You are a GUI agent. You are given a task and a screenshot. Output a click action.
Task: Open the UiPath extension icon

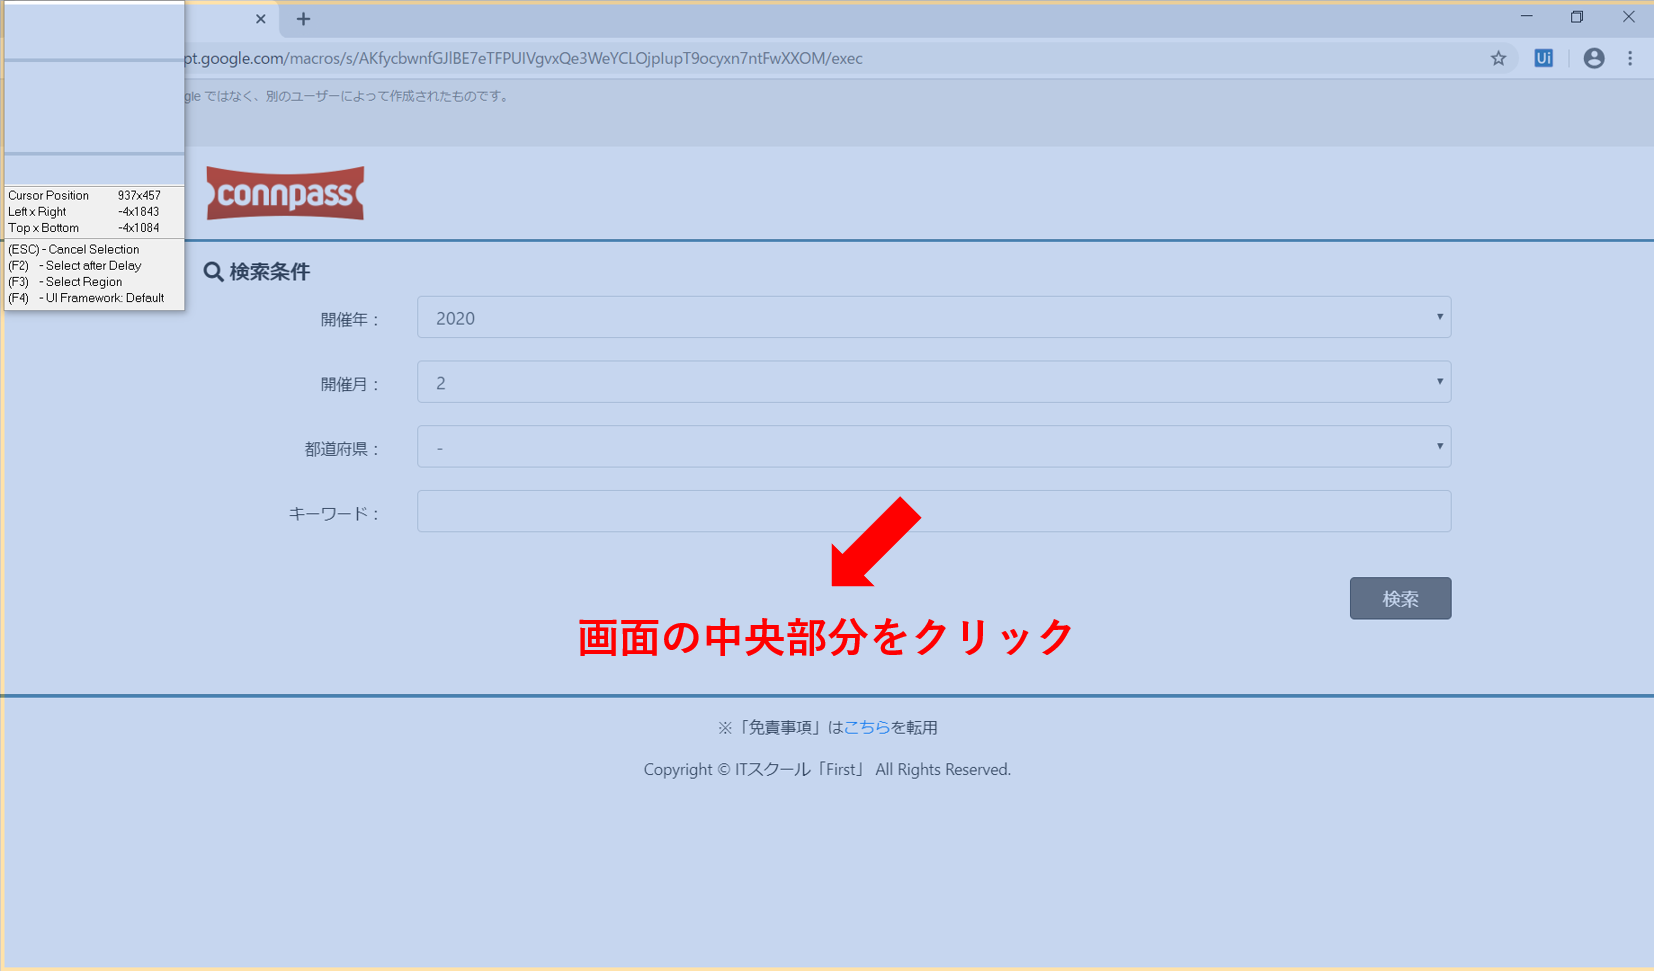1543,58
